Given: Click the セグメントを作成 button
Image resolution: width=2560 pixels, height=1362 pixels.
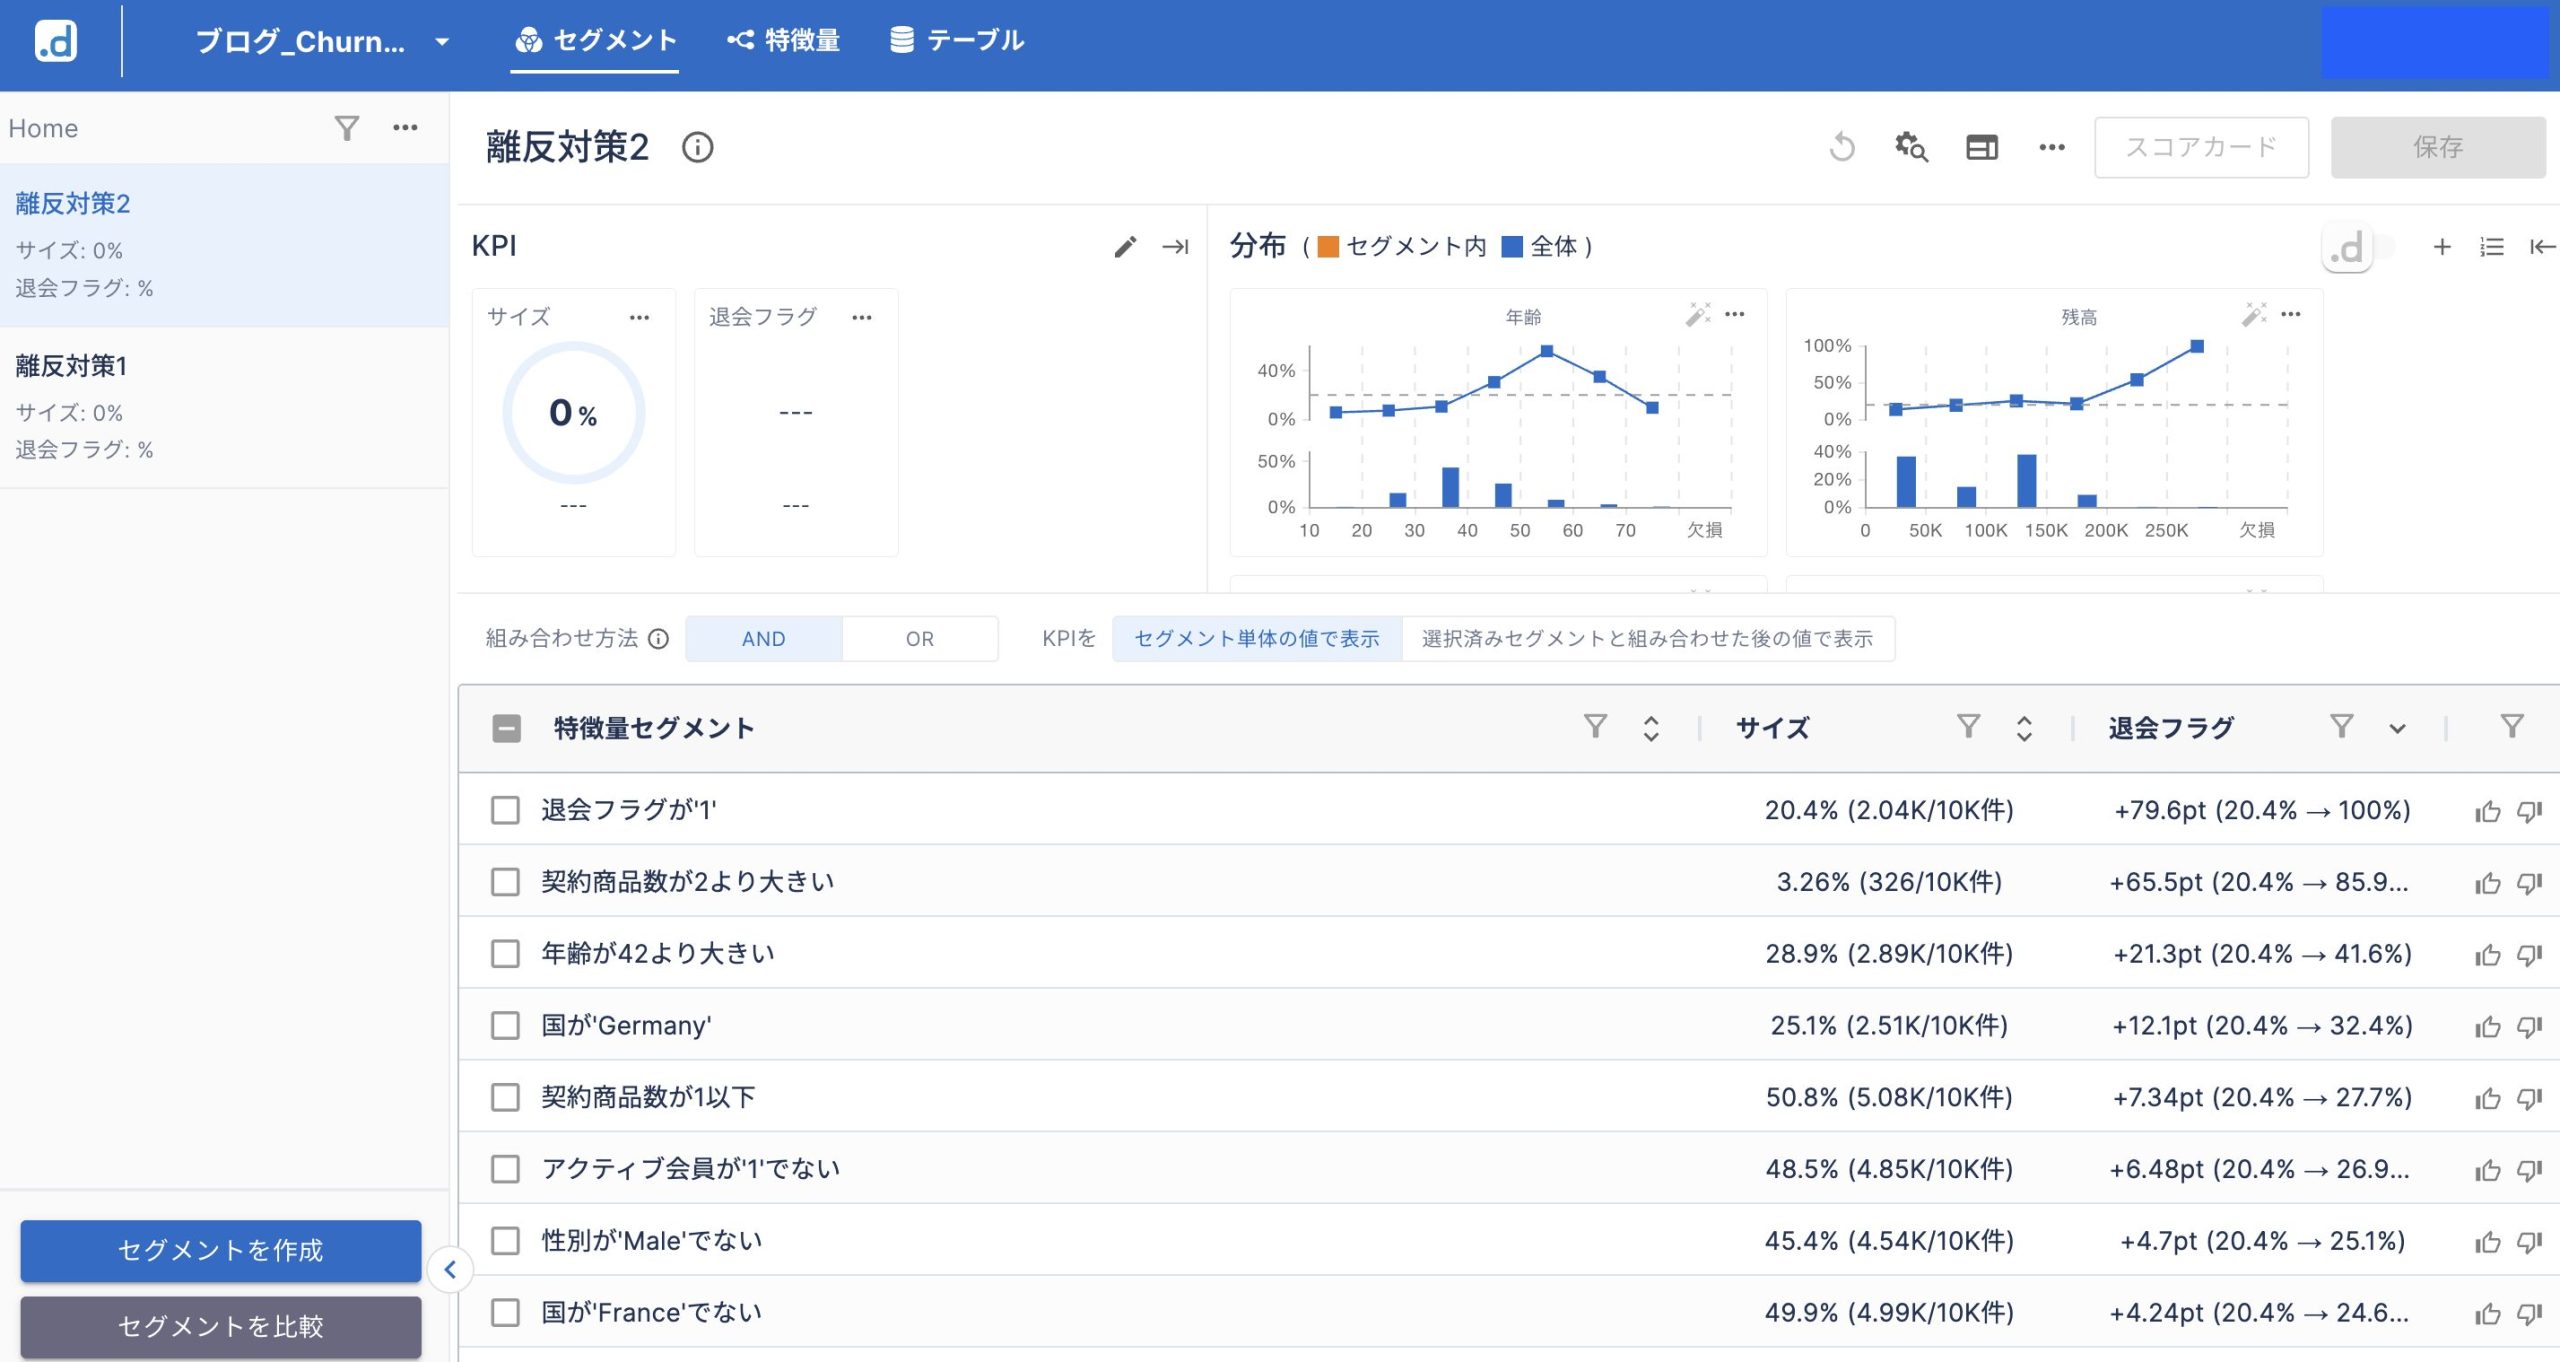Looking at the screenshot, I should click(220, 1250).
